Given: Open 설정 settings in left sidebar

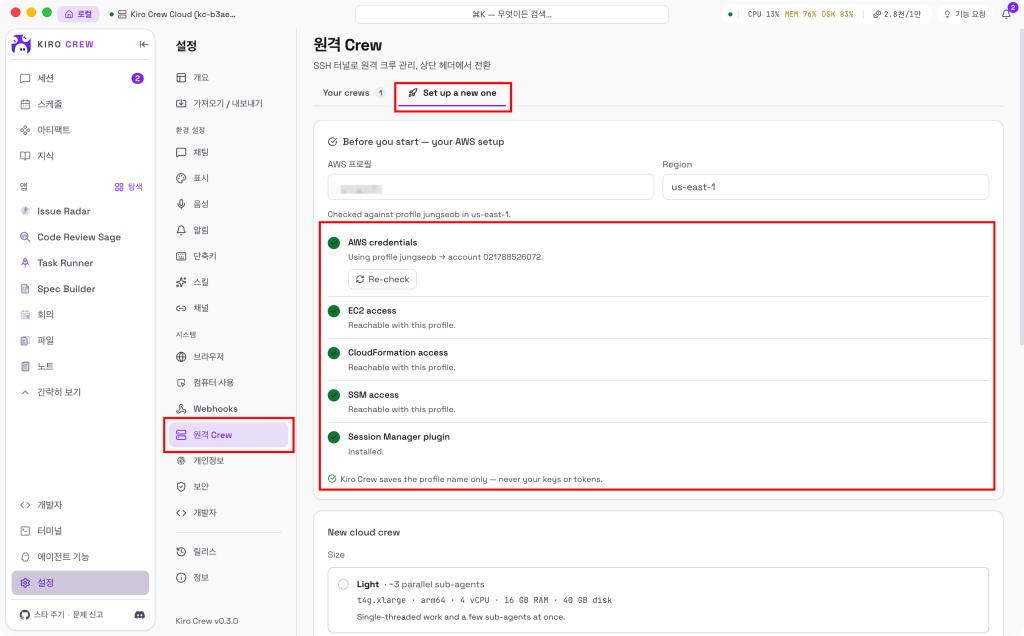Looking at the screenshot, I should pos(80,582).
